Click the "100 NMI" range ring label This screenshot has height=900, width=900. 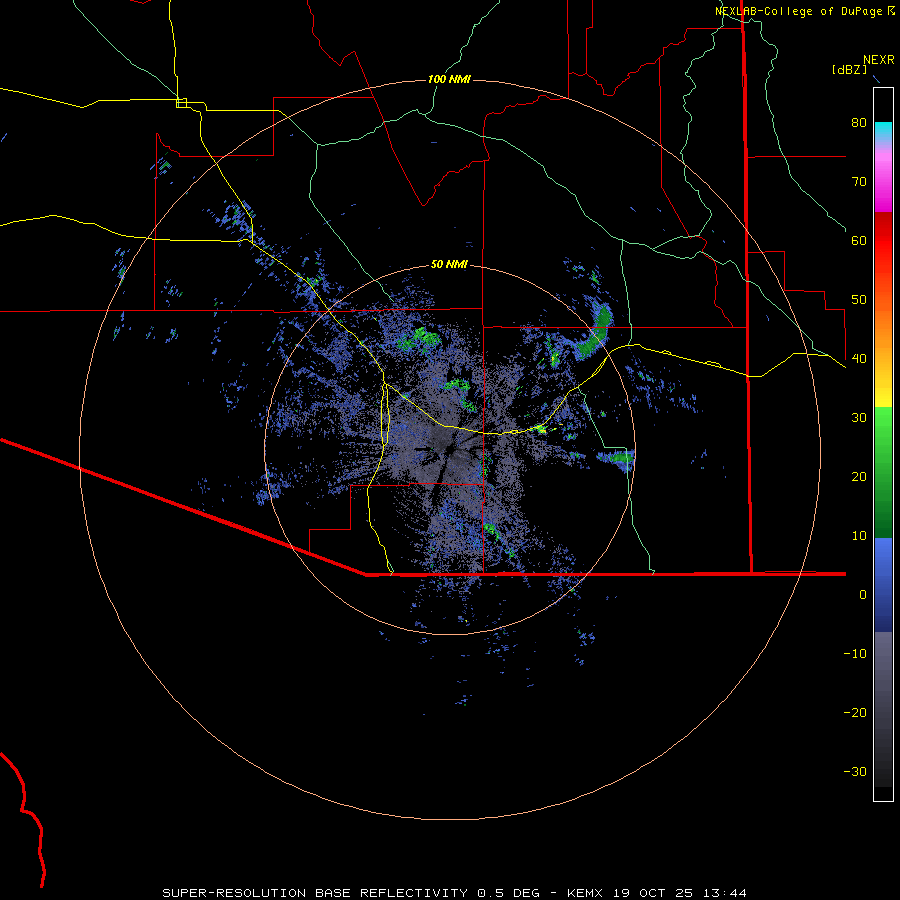449,79
